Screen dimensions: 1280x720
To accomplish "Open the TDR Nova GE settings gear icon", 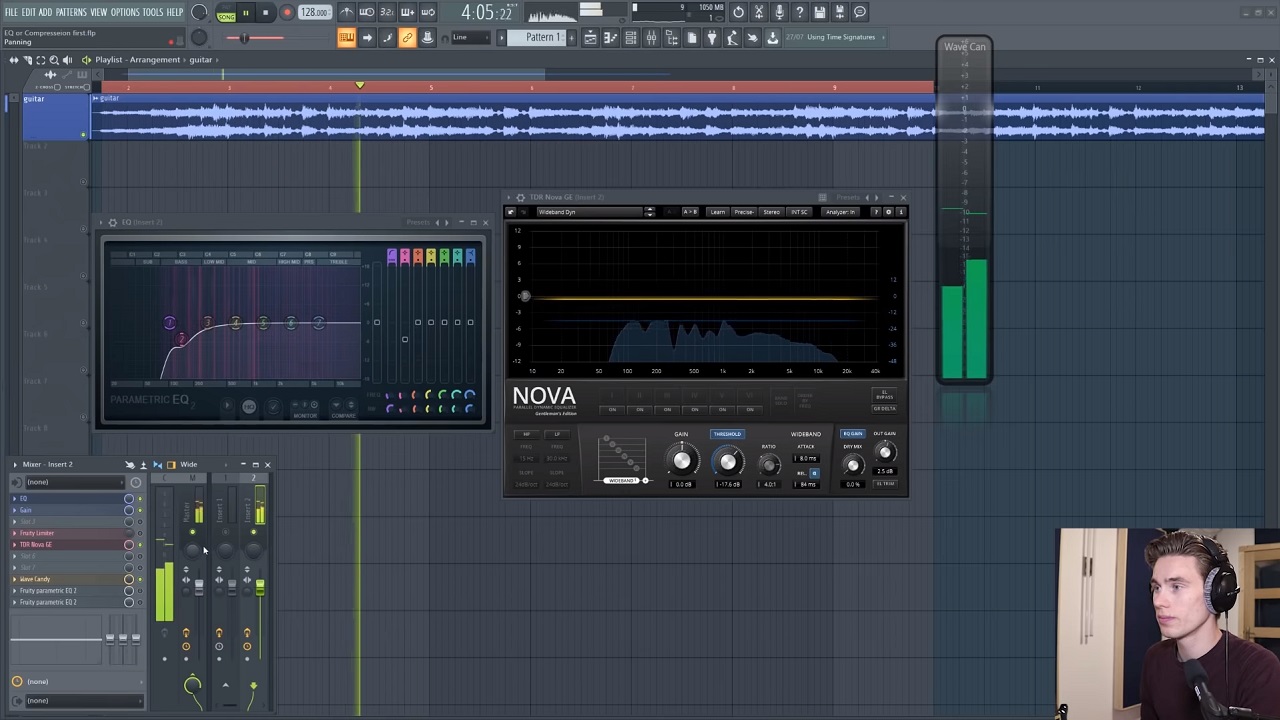I will (x=888, y=212).
